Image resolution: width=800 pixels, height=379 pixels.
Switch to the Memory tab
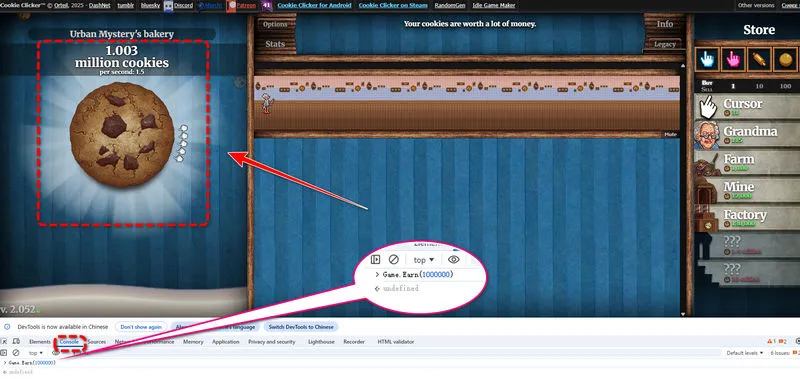(x=193, y=342)
